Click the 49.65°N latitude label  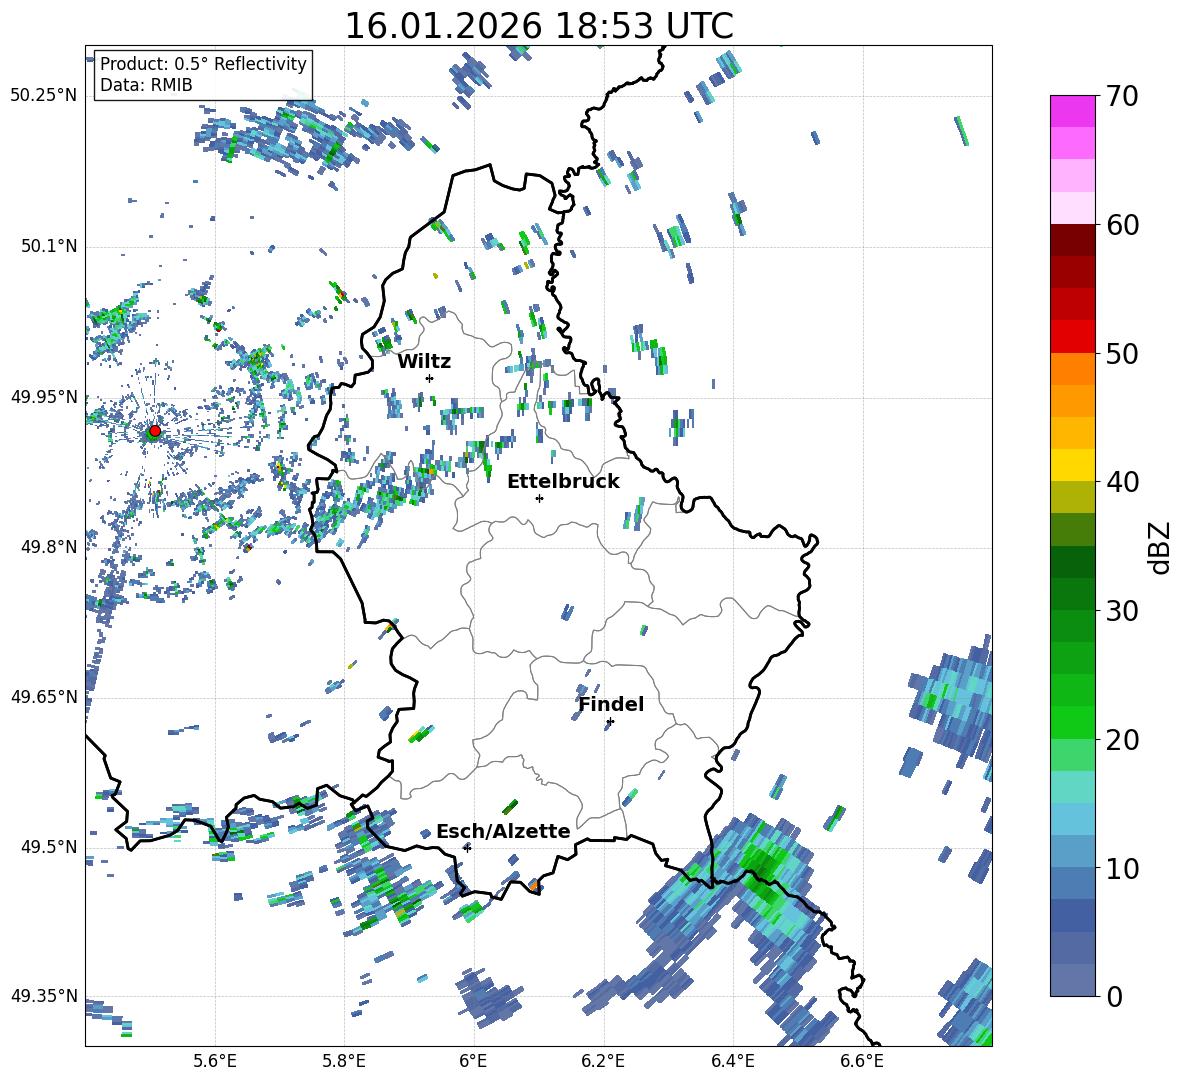click(x=44, y=696)
